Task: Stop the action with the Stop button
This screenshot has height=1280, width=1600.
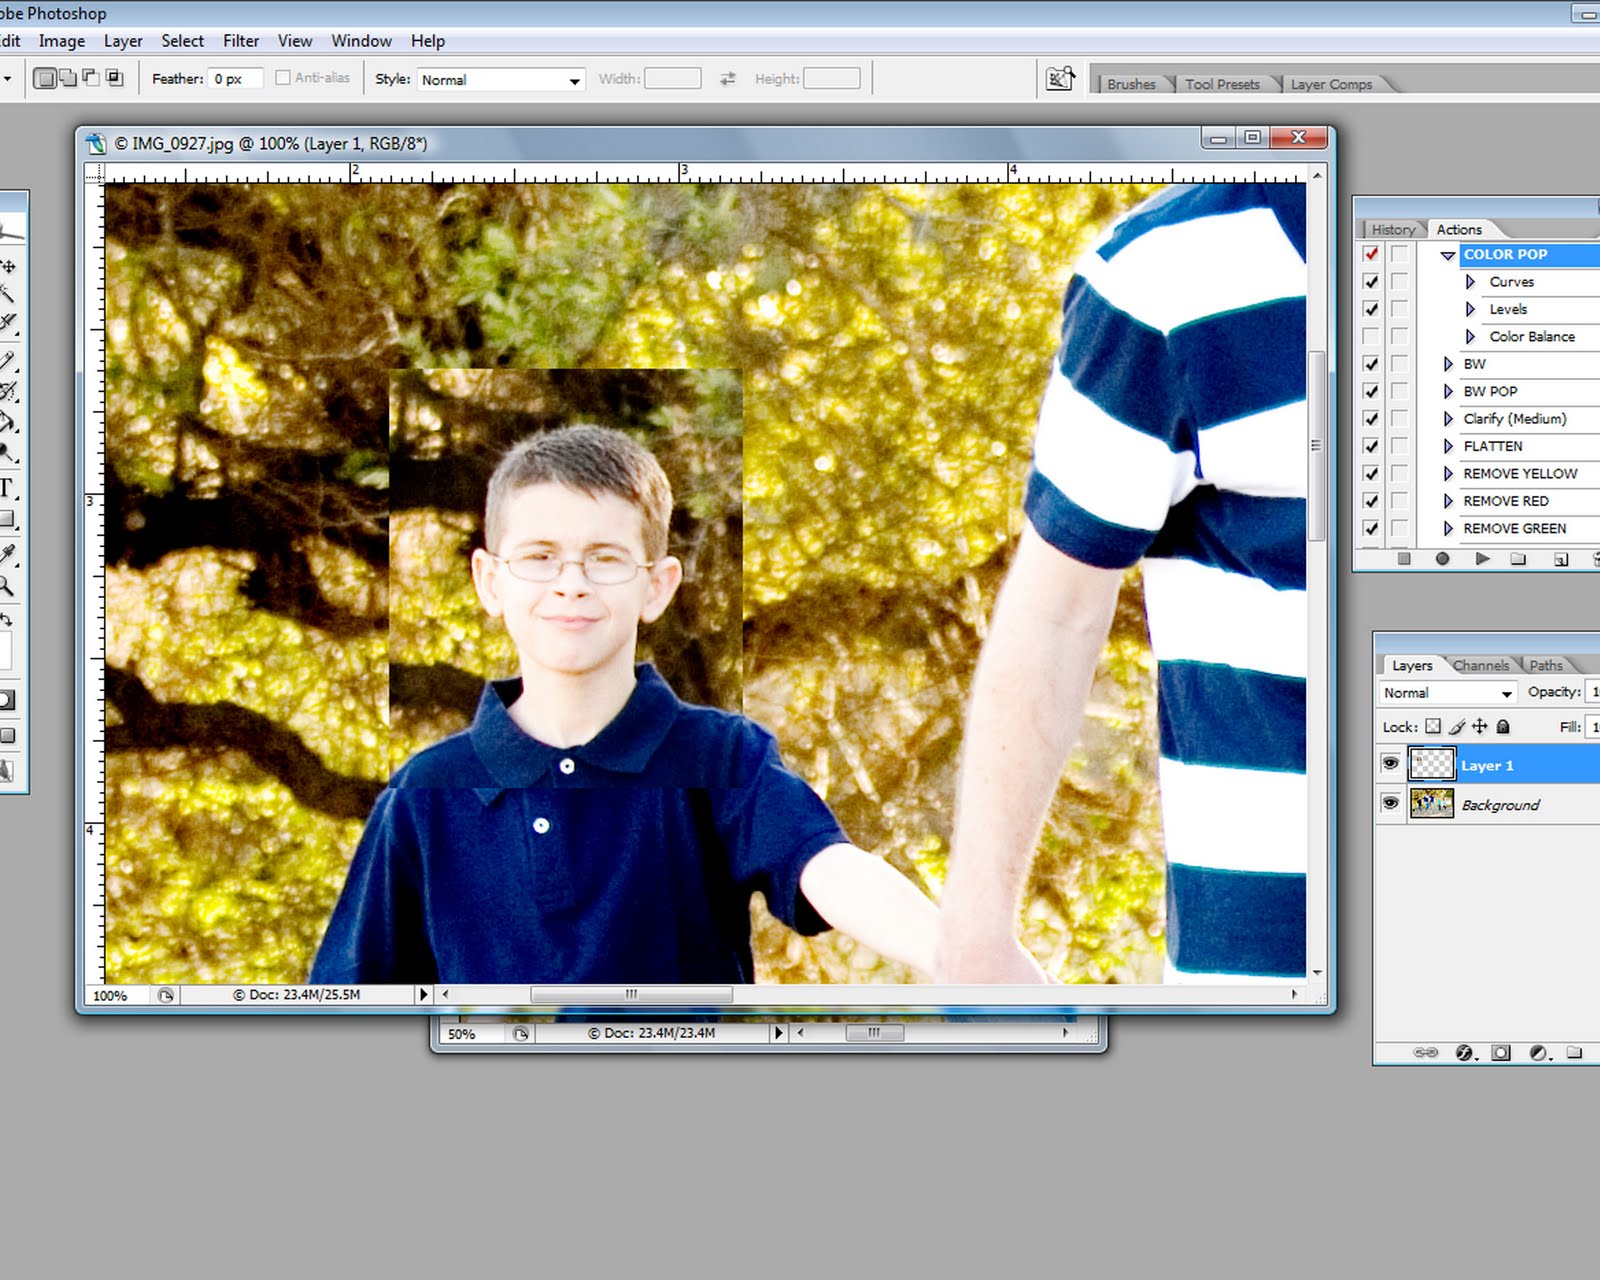Action: [x=1404, y=559]
